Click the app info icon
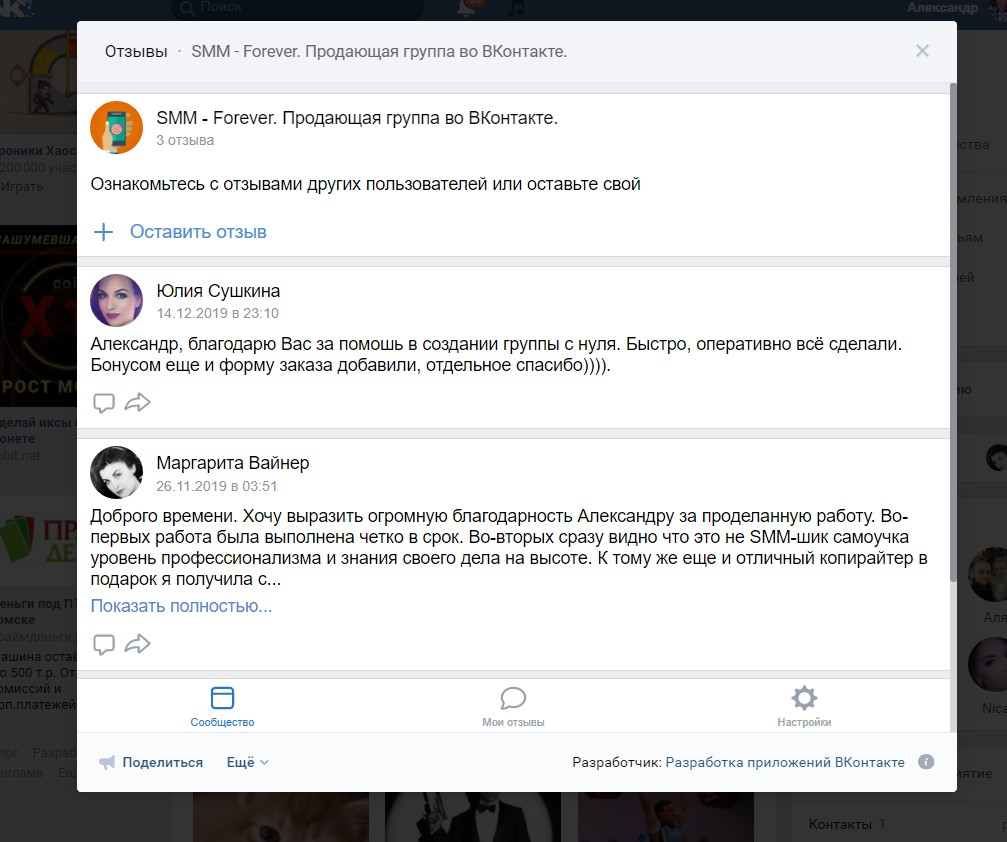The width and height of the screenshot is (1007, 842). coord(926,762)
